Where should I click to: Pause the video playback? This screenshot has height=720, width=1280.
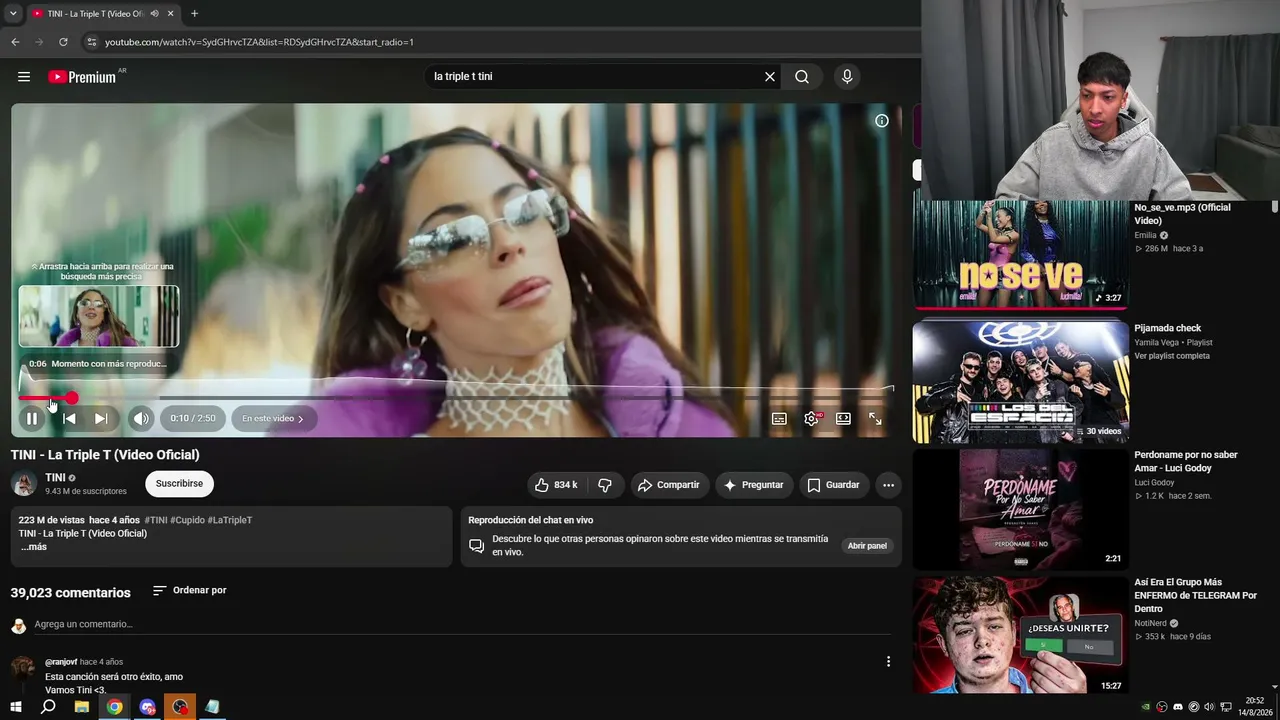point(32,419)
